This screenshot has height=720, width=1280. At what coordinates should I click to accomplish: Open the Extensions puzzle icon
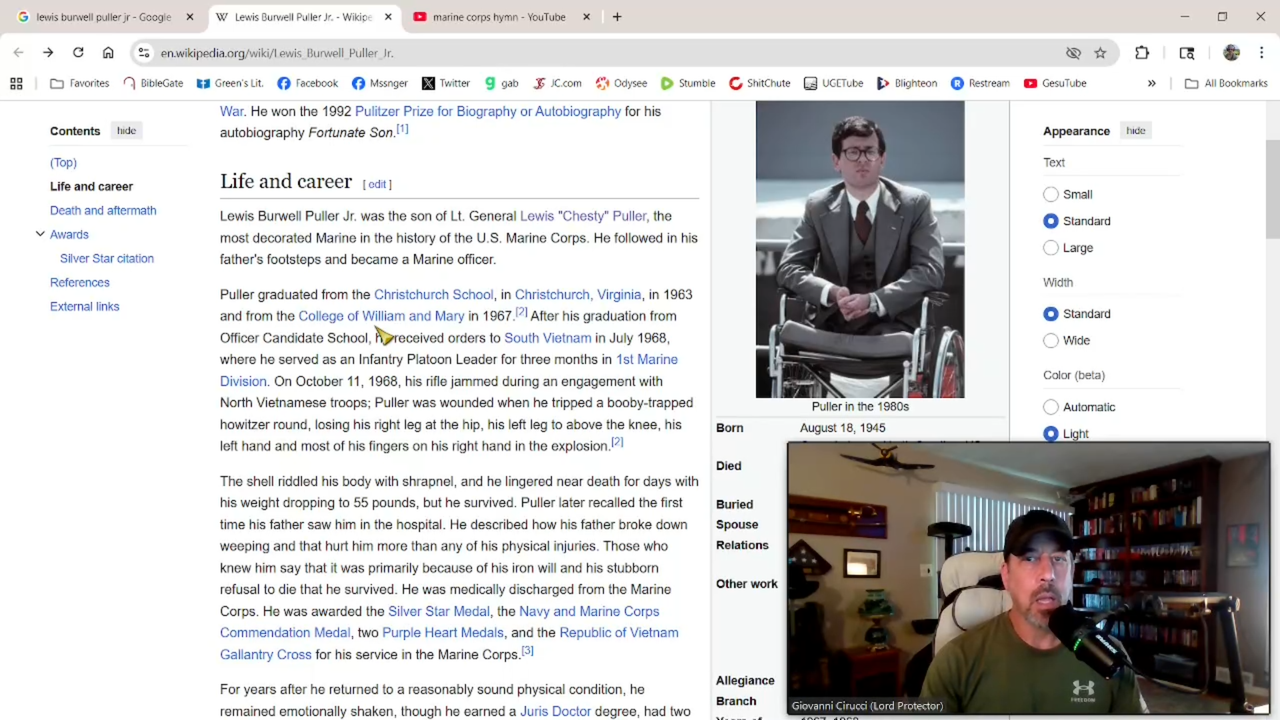[x=1142, y=53]
